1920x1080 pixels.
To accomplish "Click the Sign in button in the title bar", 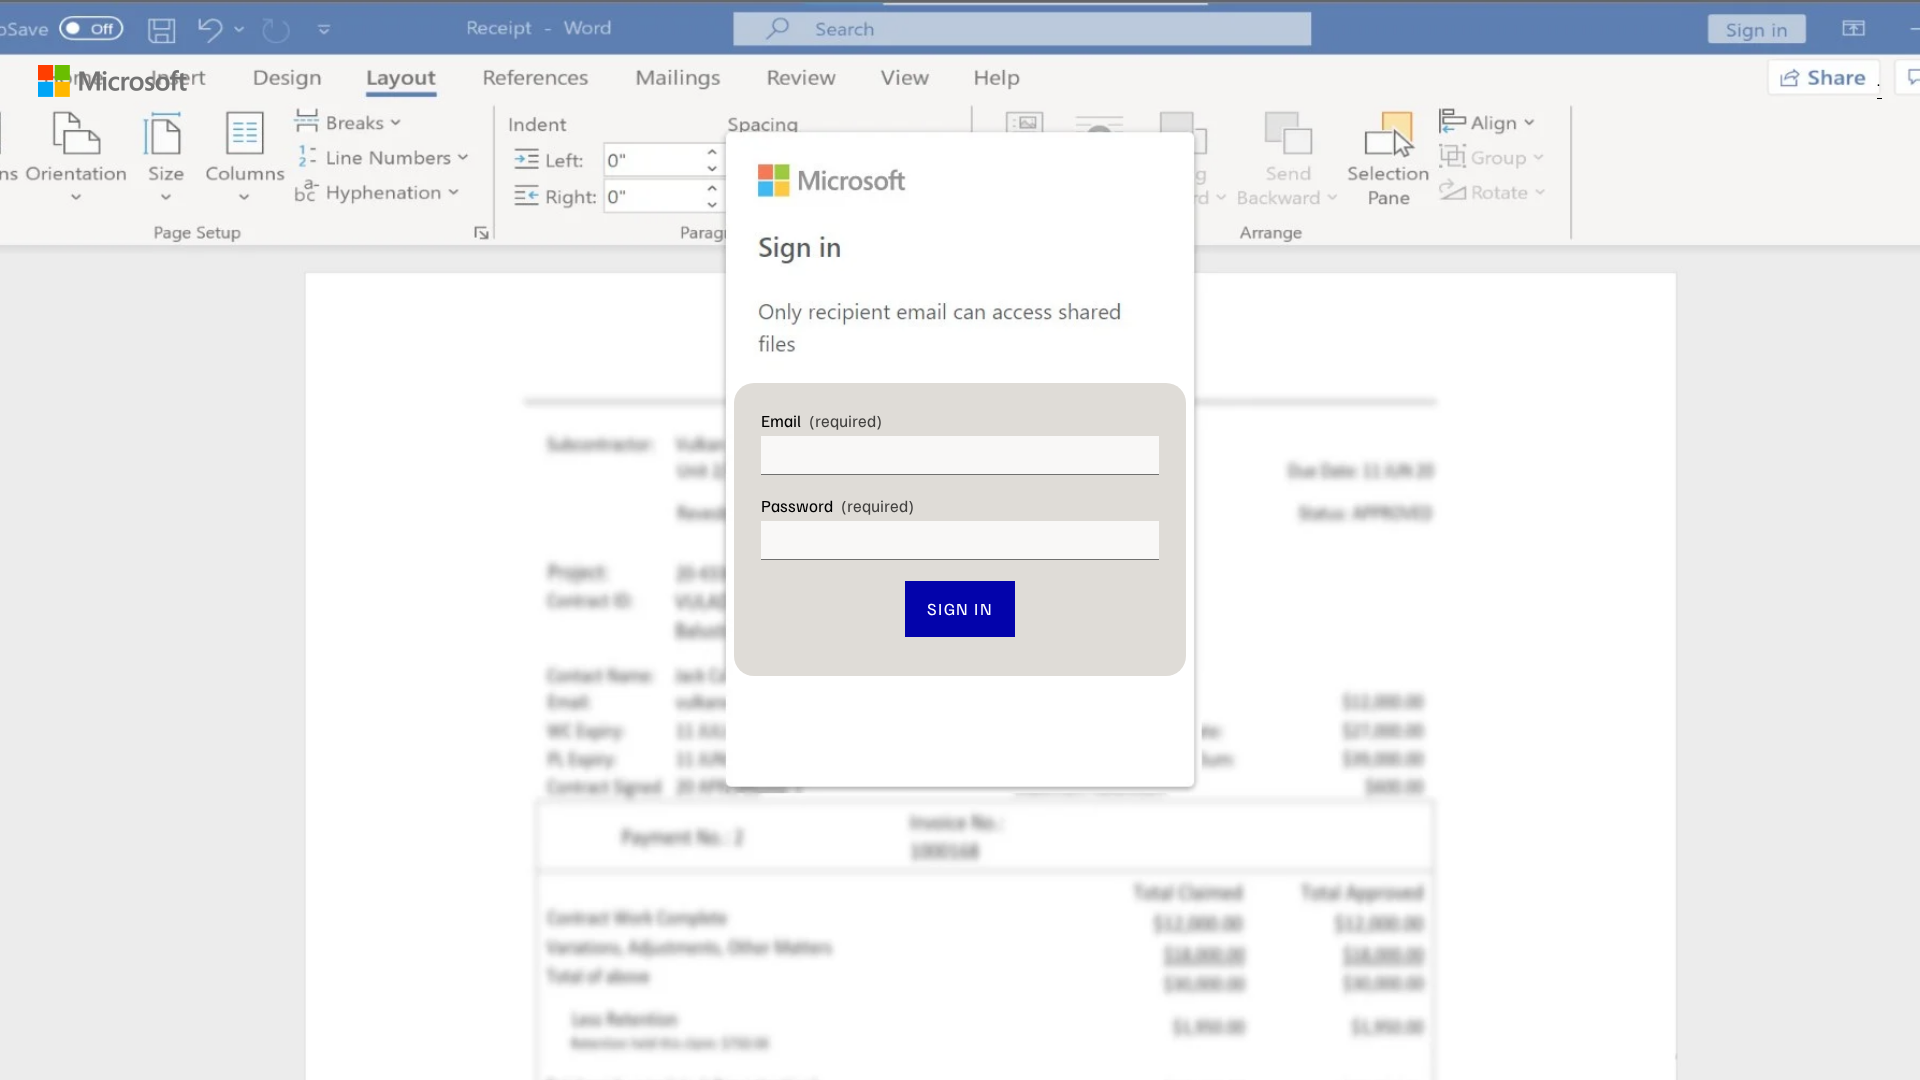I will [x=1756, y=29].
